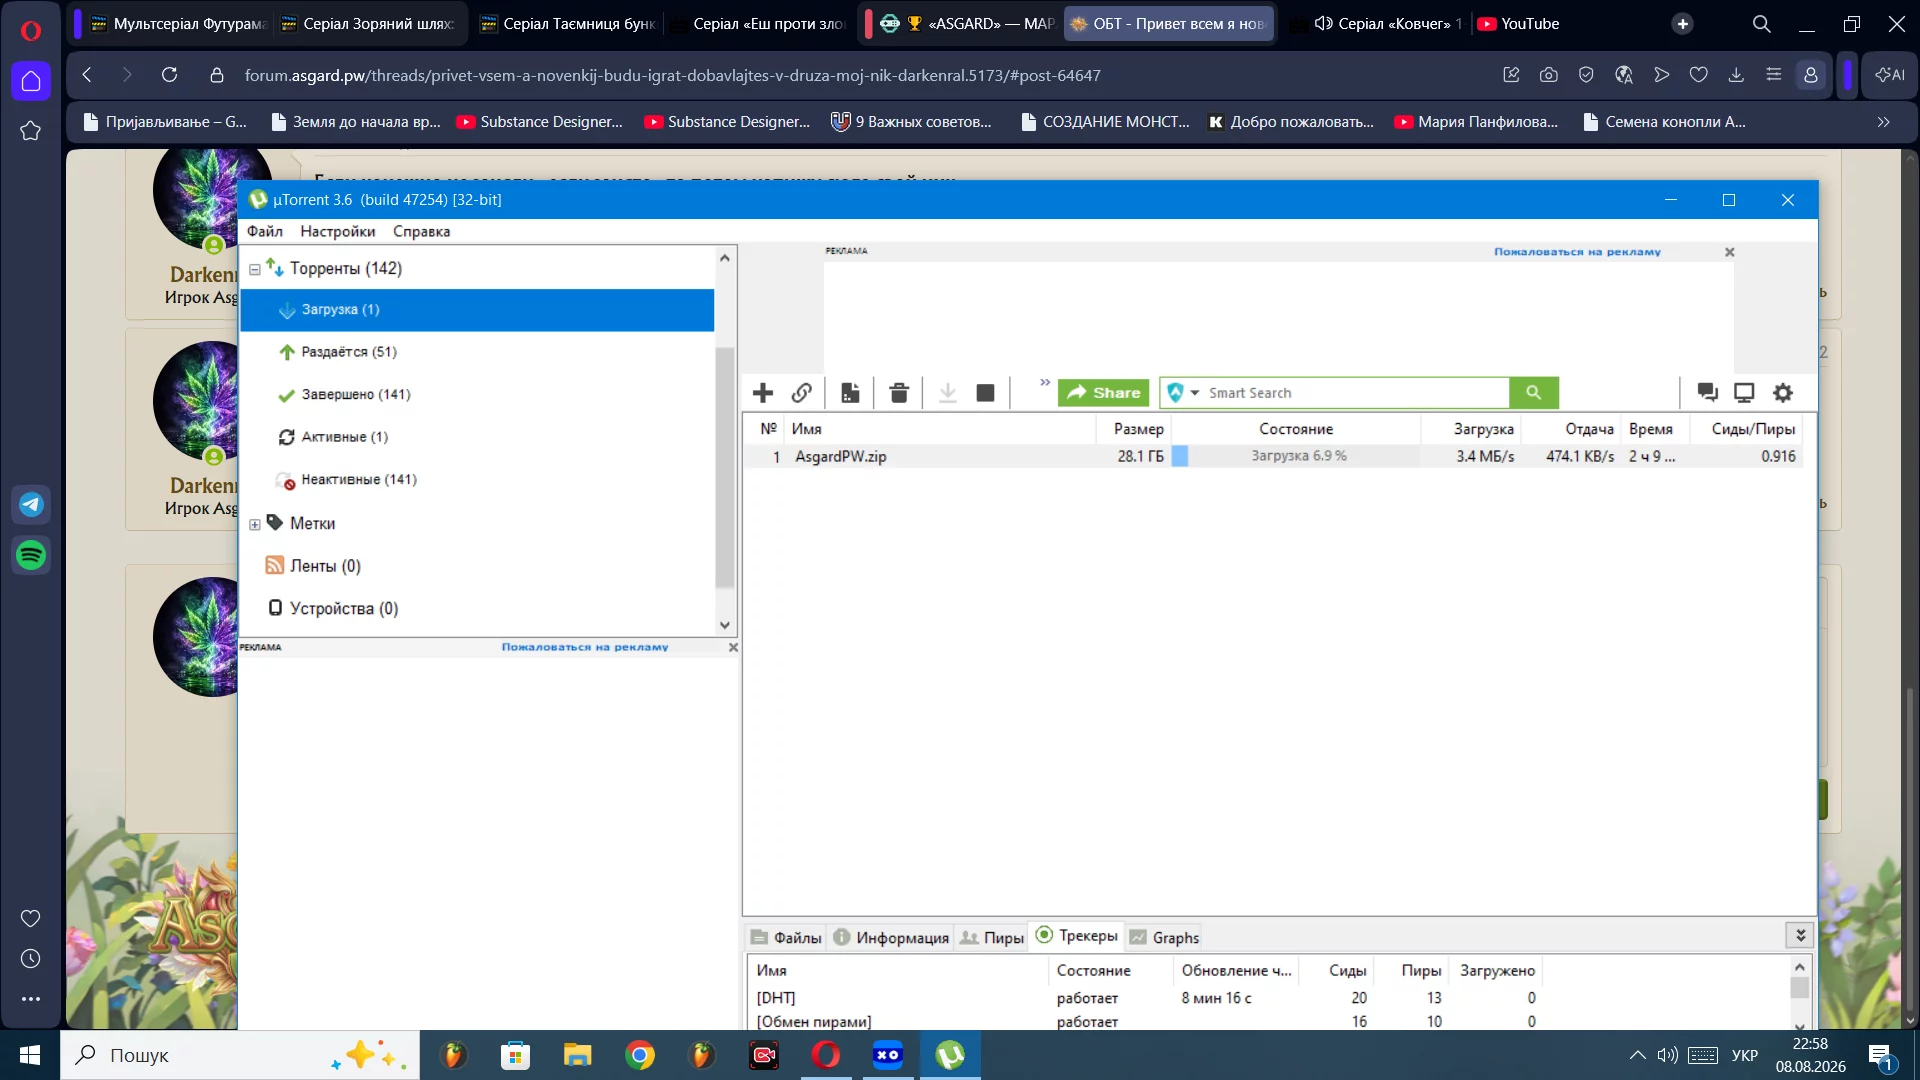
Task: Open a new Opera tab plus button
Action: (1683, 24)
